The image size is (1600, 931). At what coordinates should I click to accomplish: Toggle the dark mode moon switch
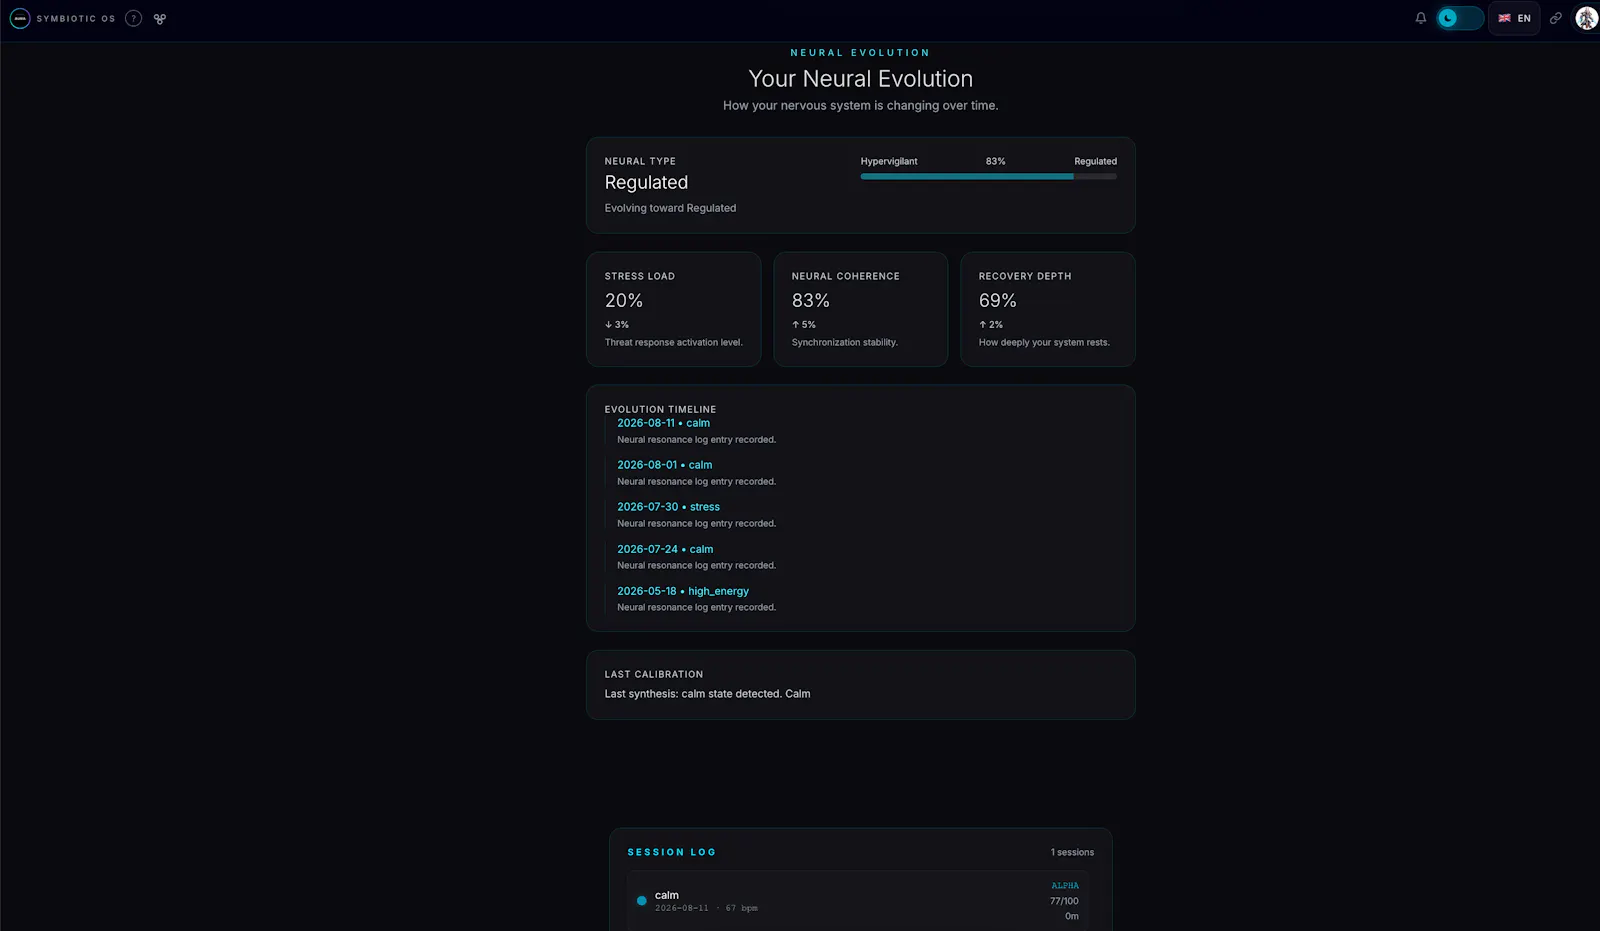tap(1460, 18)
